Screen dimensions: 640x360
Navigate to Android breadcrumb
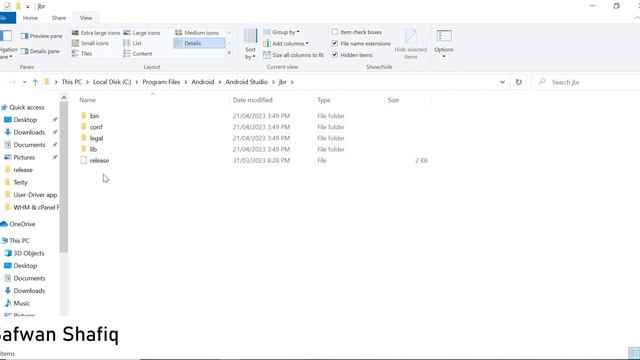203,82
